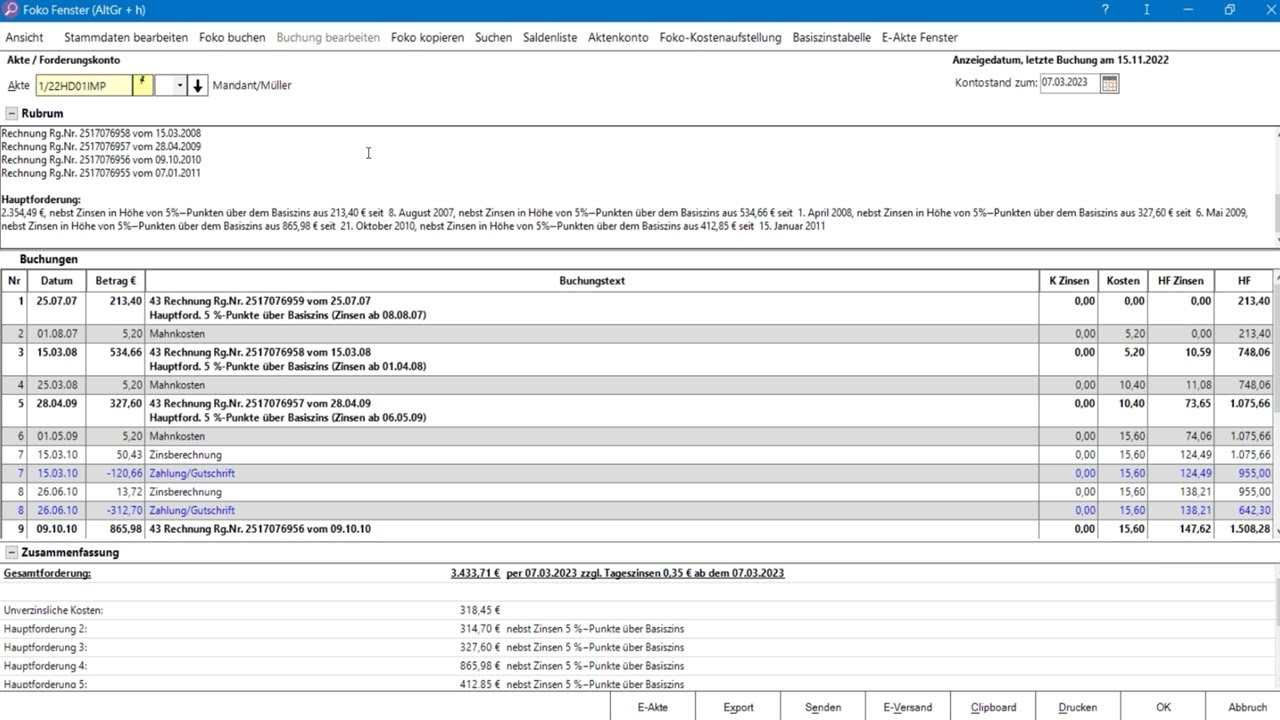Open Stammdaten bearbeiten menu

tap(126, 37)
